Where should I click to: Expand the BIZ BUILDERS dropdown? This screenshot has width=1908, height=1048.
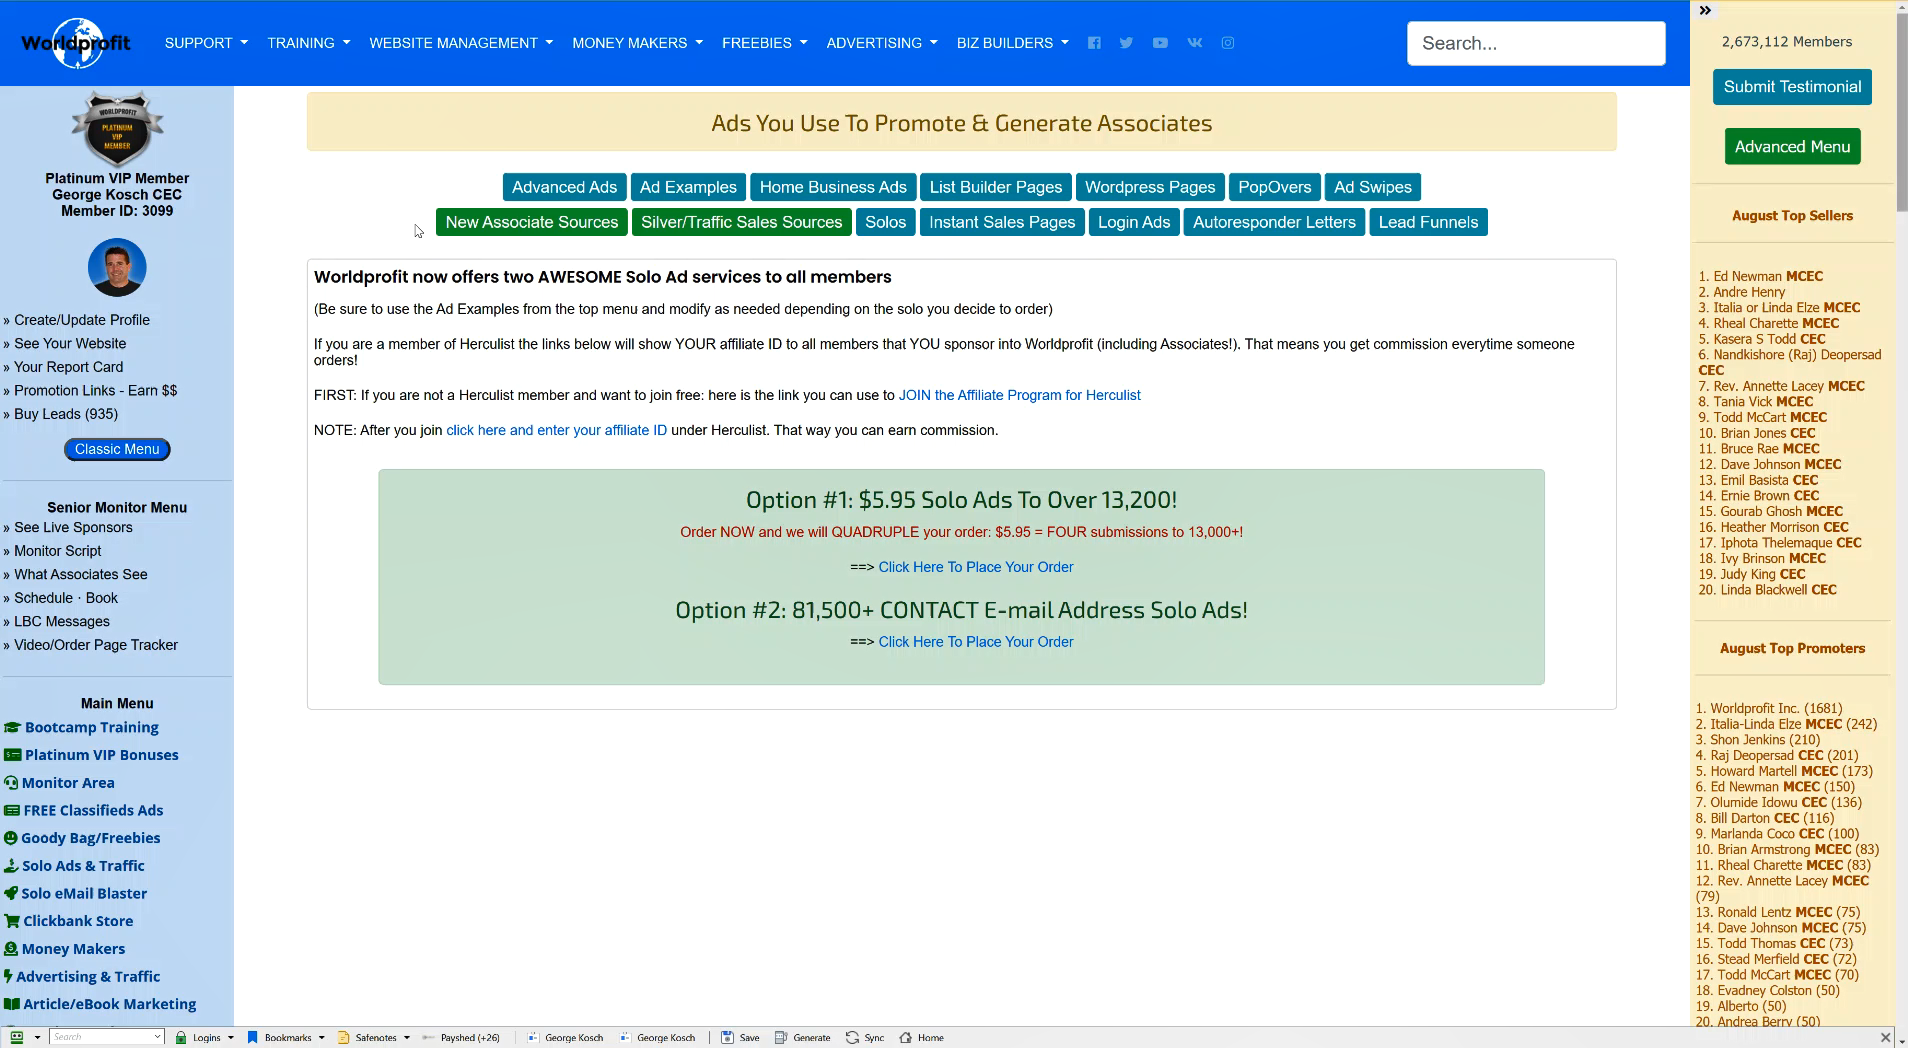1013,43
